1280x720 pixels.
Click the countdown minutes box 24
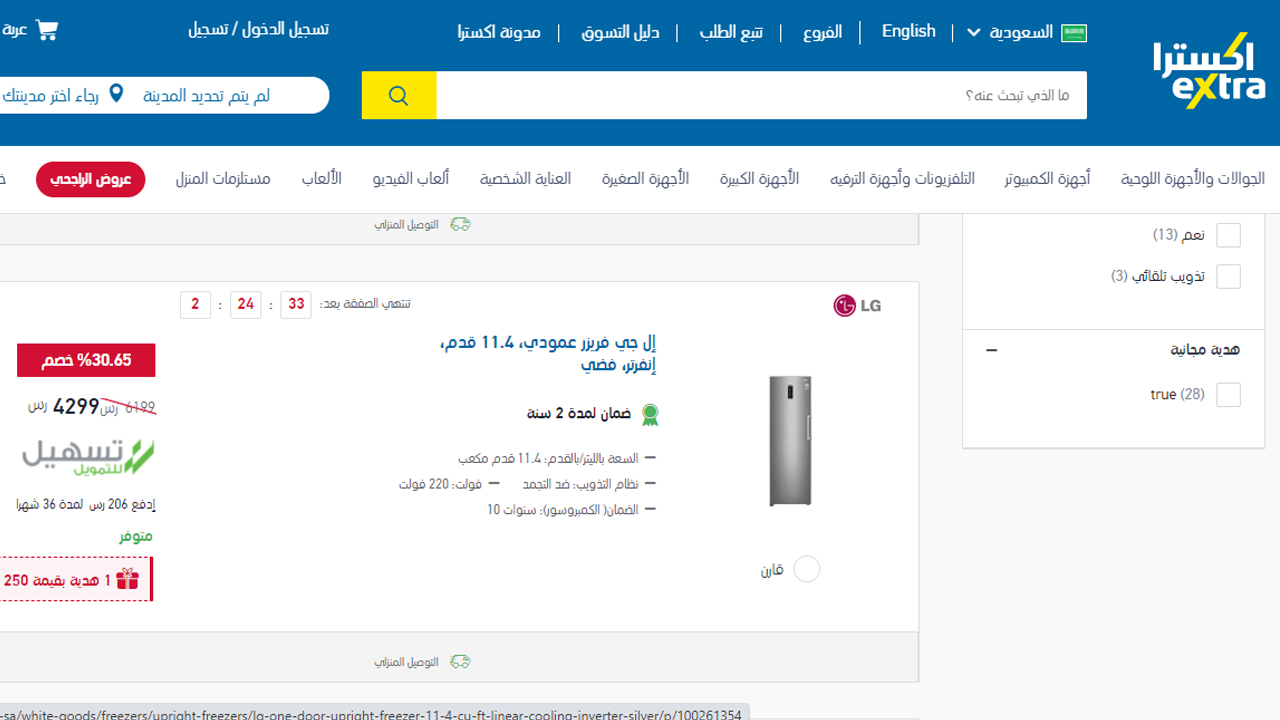tap(245, 305)
